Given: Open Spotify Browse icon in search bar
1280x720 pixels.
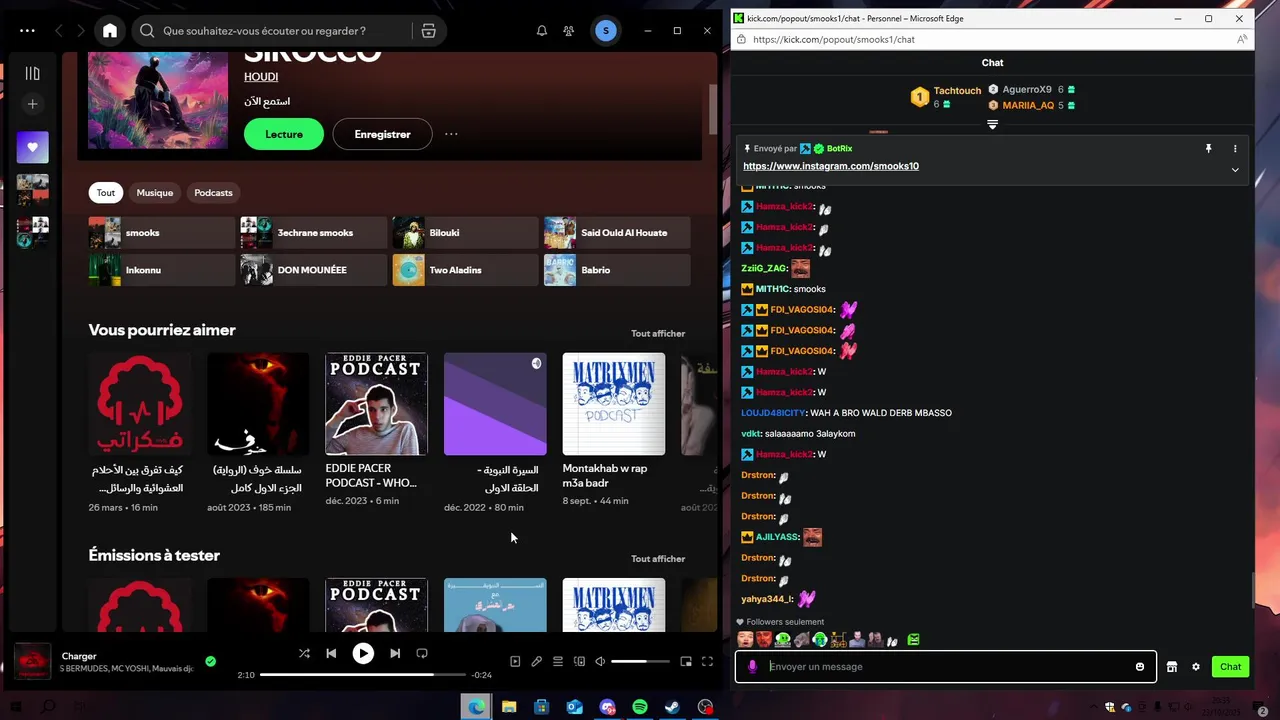Looking at the screenshot, I should click(429, 31).
